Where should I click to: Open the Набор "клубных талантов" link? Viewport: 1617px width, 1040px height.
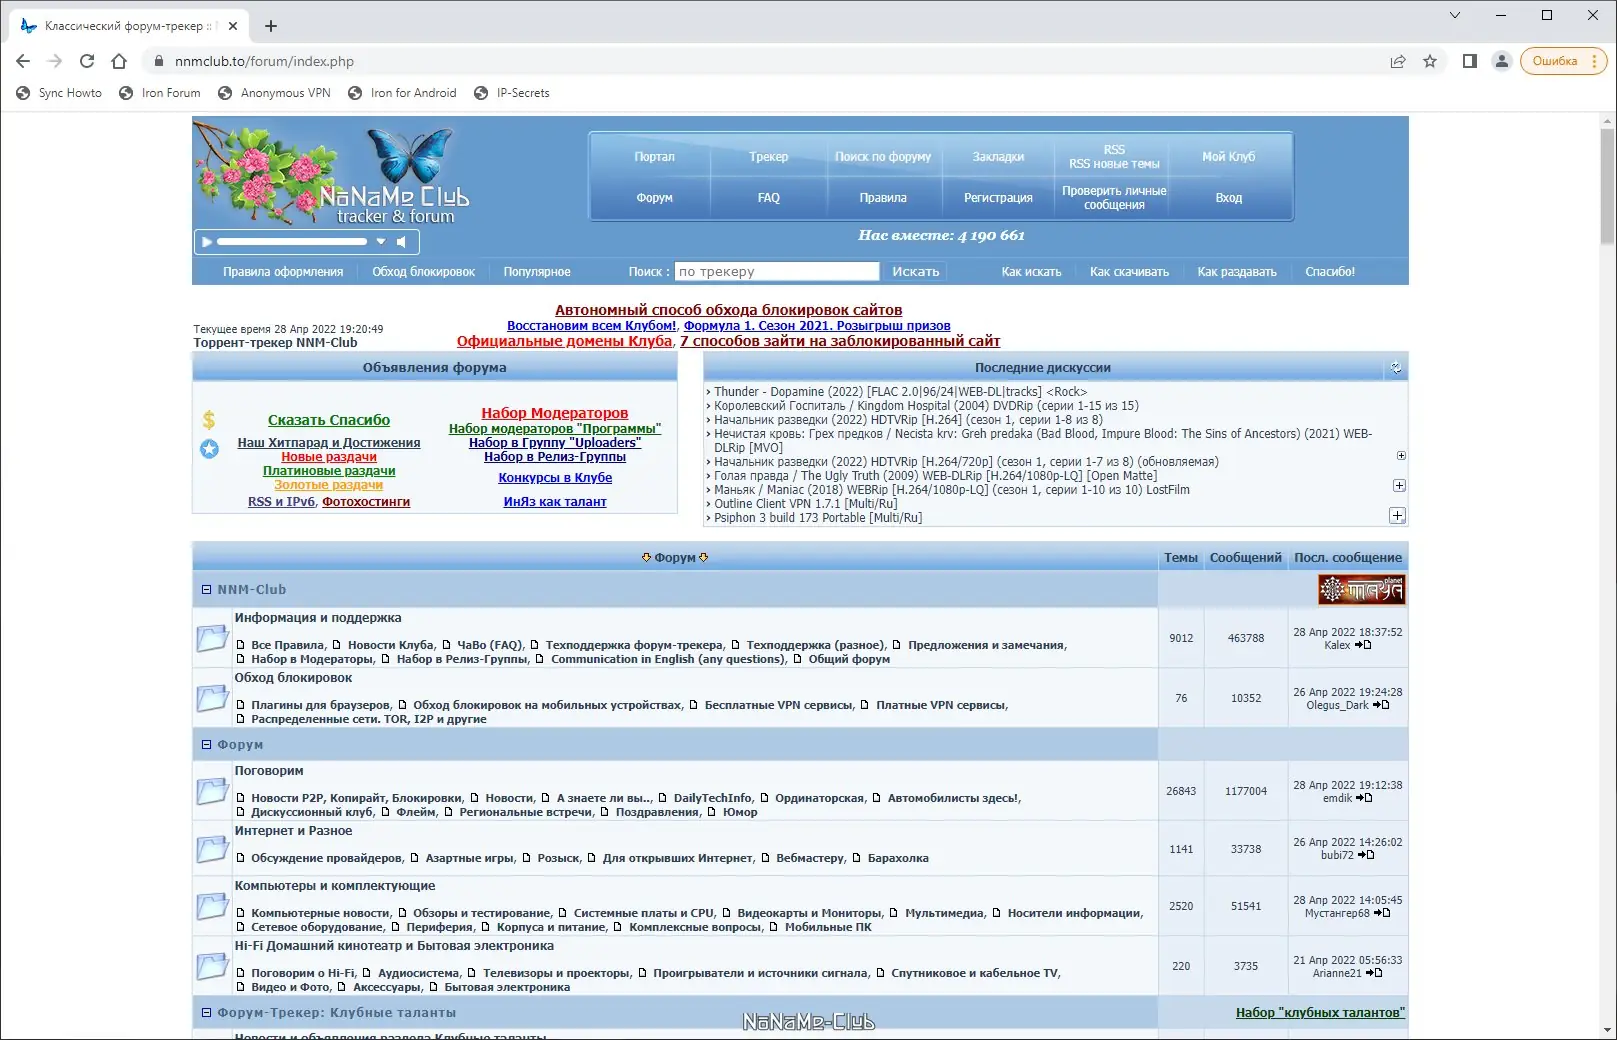[x=1320, y=1013]
